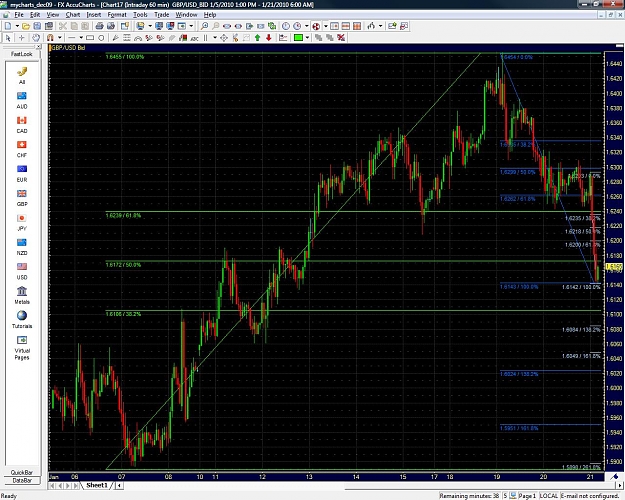Image resolution: width=625 pixels, height=500 pixels.
Task: Click the FastLook panel header
Action: point(22,53)
